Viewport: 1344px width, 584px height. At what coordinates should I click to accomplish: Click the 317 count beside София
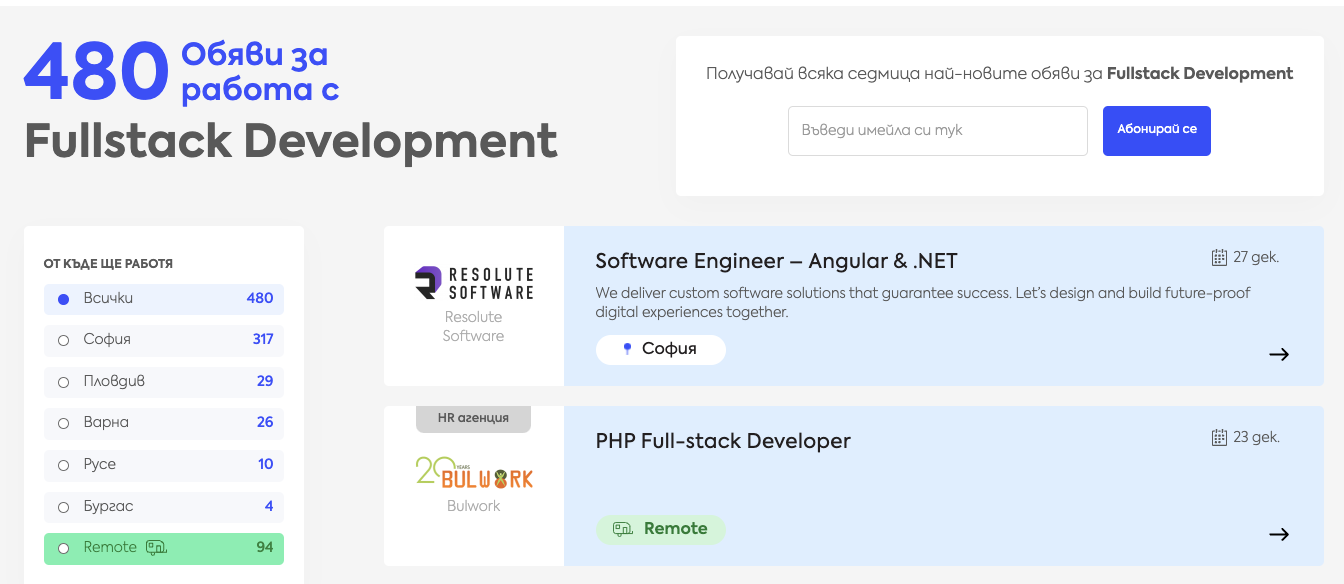(263, 339)
